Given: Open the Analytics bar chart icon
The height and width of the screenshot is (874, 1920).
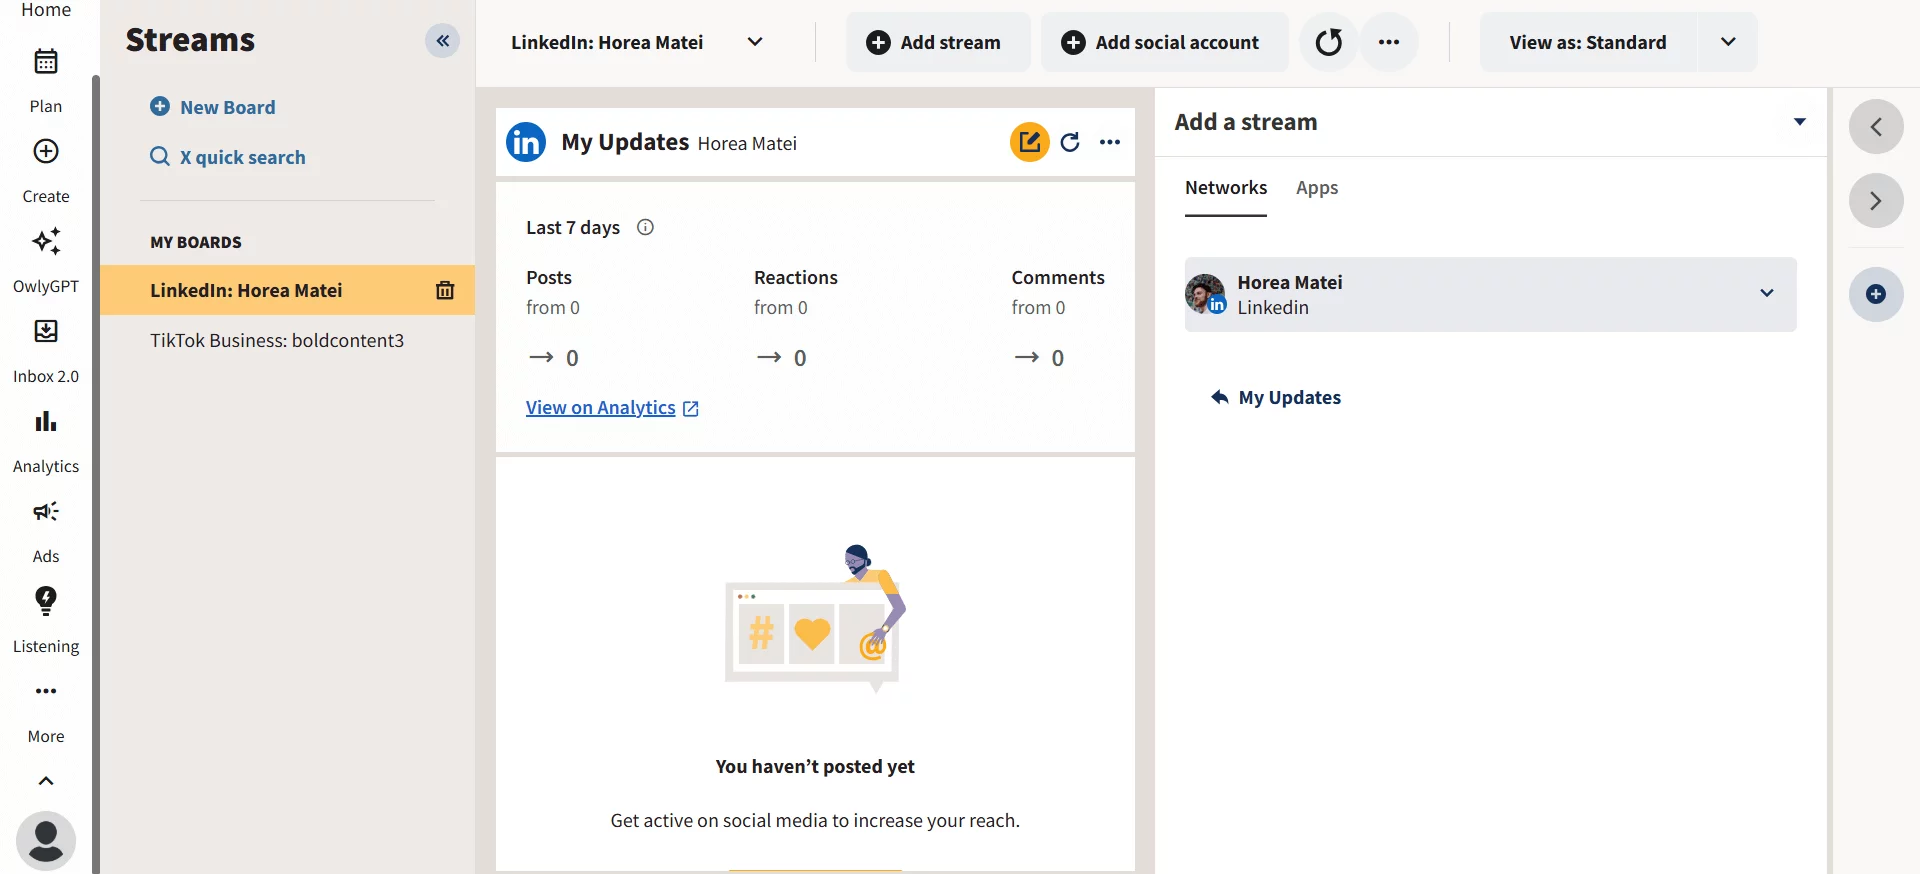Looking at the screenshot, I should point(46,421).
